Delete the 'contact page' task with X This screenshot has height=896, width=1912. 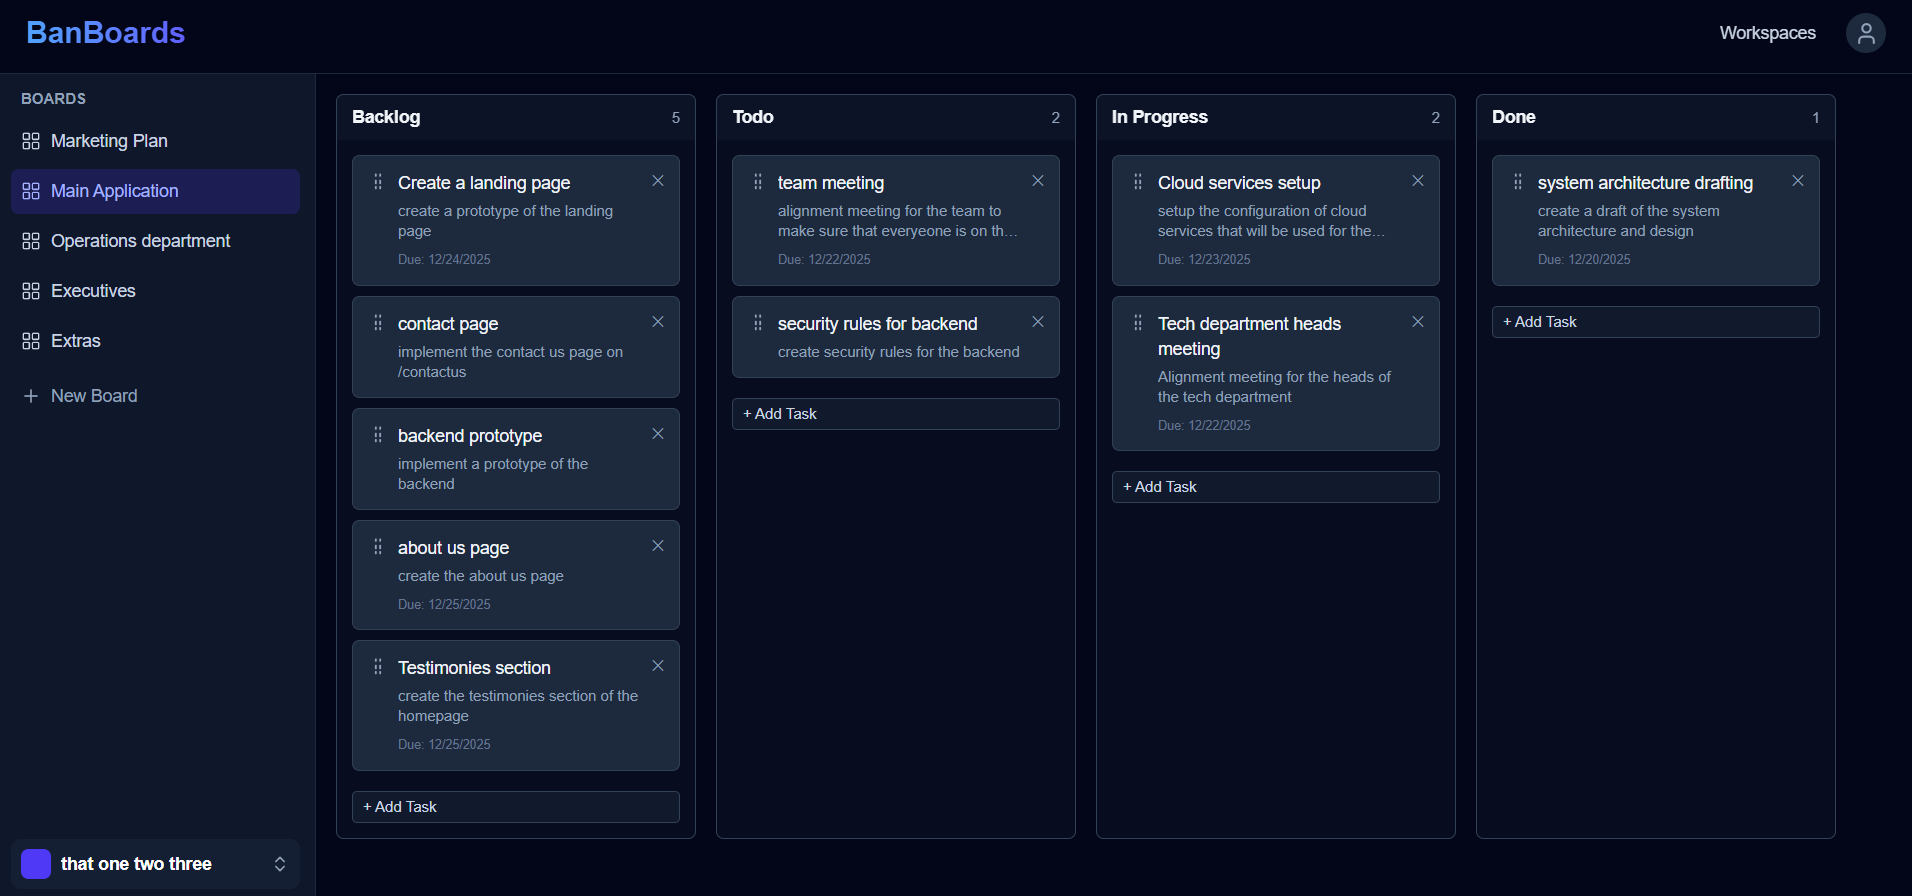pyautogui.click(x=657, y=322)
